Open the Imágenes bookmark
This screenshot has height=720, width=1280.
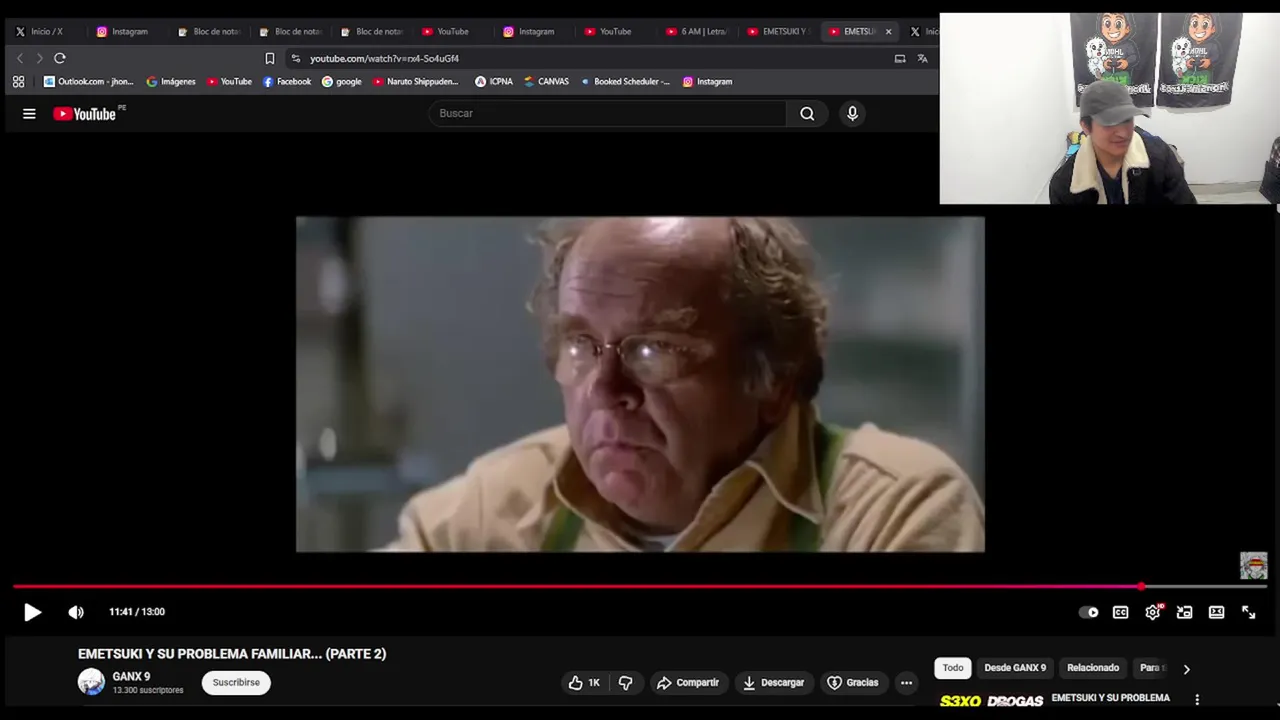click(171, 82)
